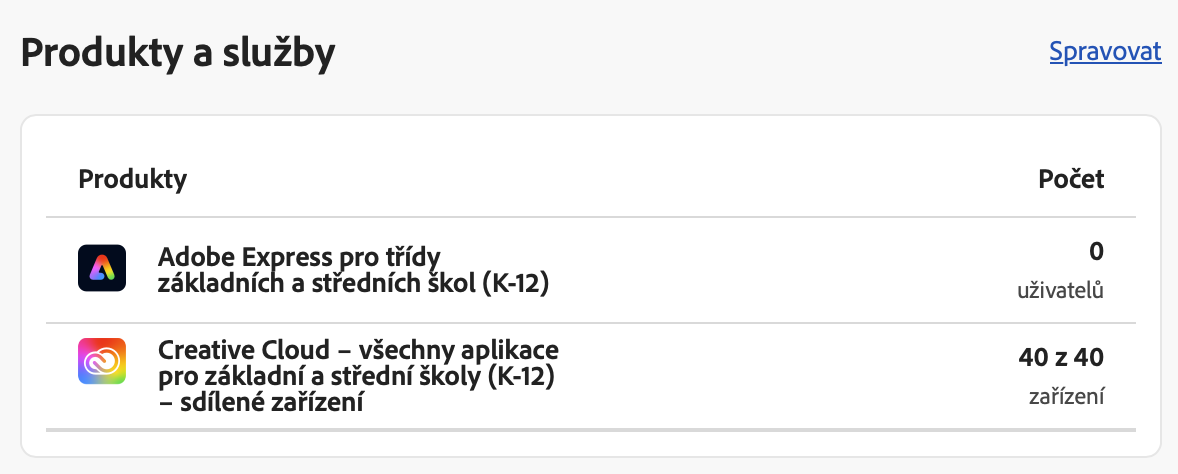Viewport: 1178px width, 474px height.
Task: Click "(K-12)" in the Creative Cloud row
Action: click(x=521, y=378)
